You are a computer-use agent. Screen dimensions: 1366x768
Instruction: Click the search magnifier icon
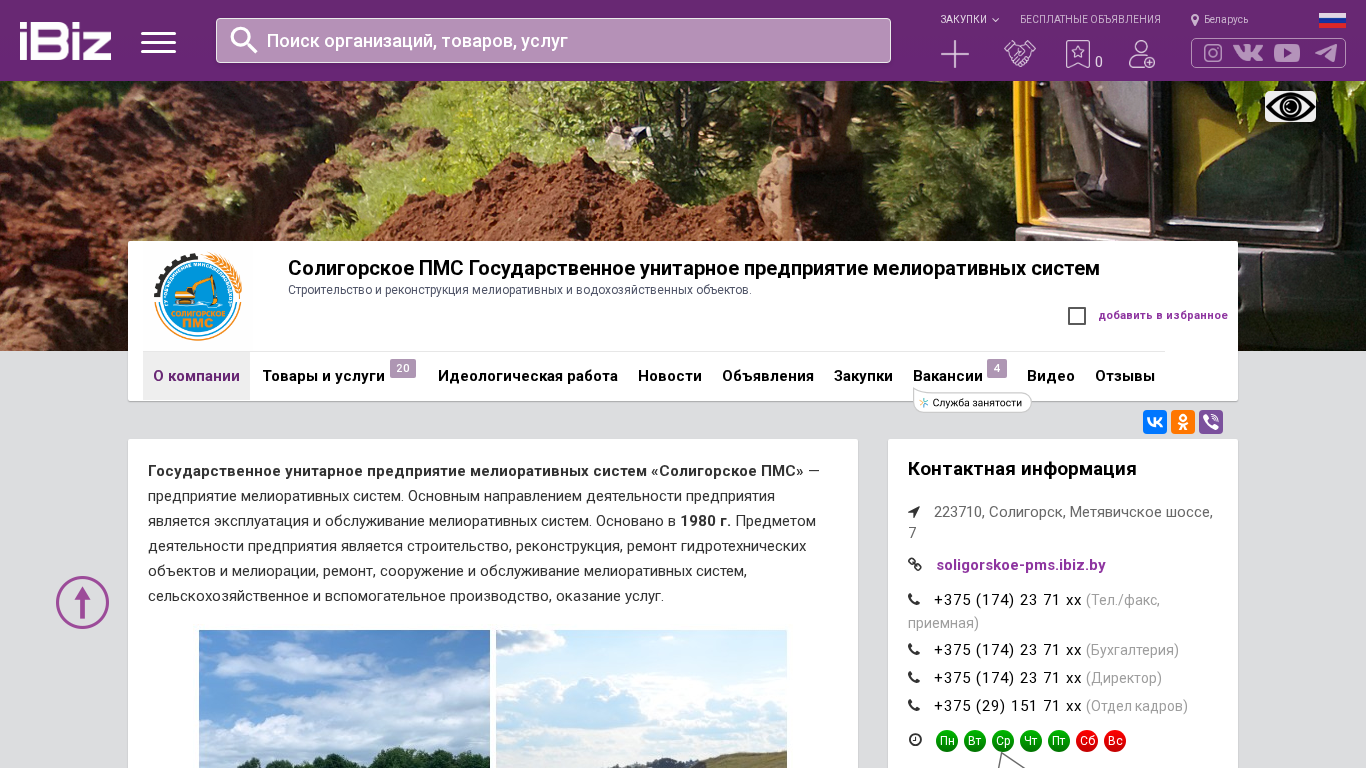pos(244,40)
